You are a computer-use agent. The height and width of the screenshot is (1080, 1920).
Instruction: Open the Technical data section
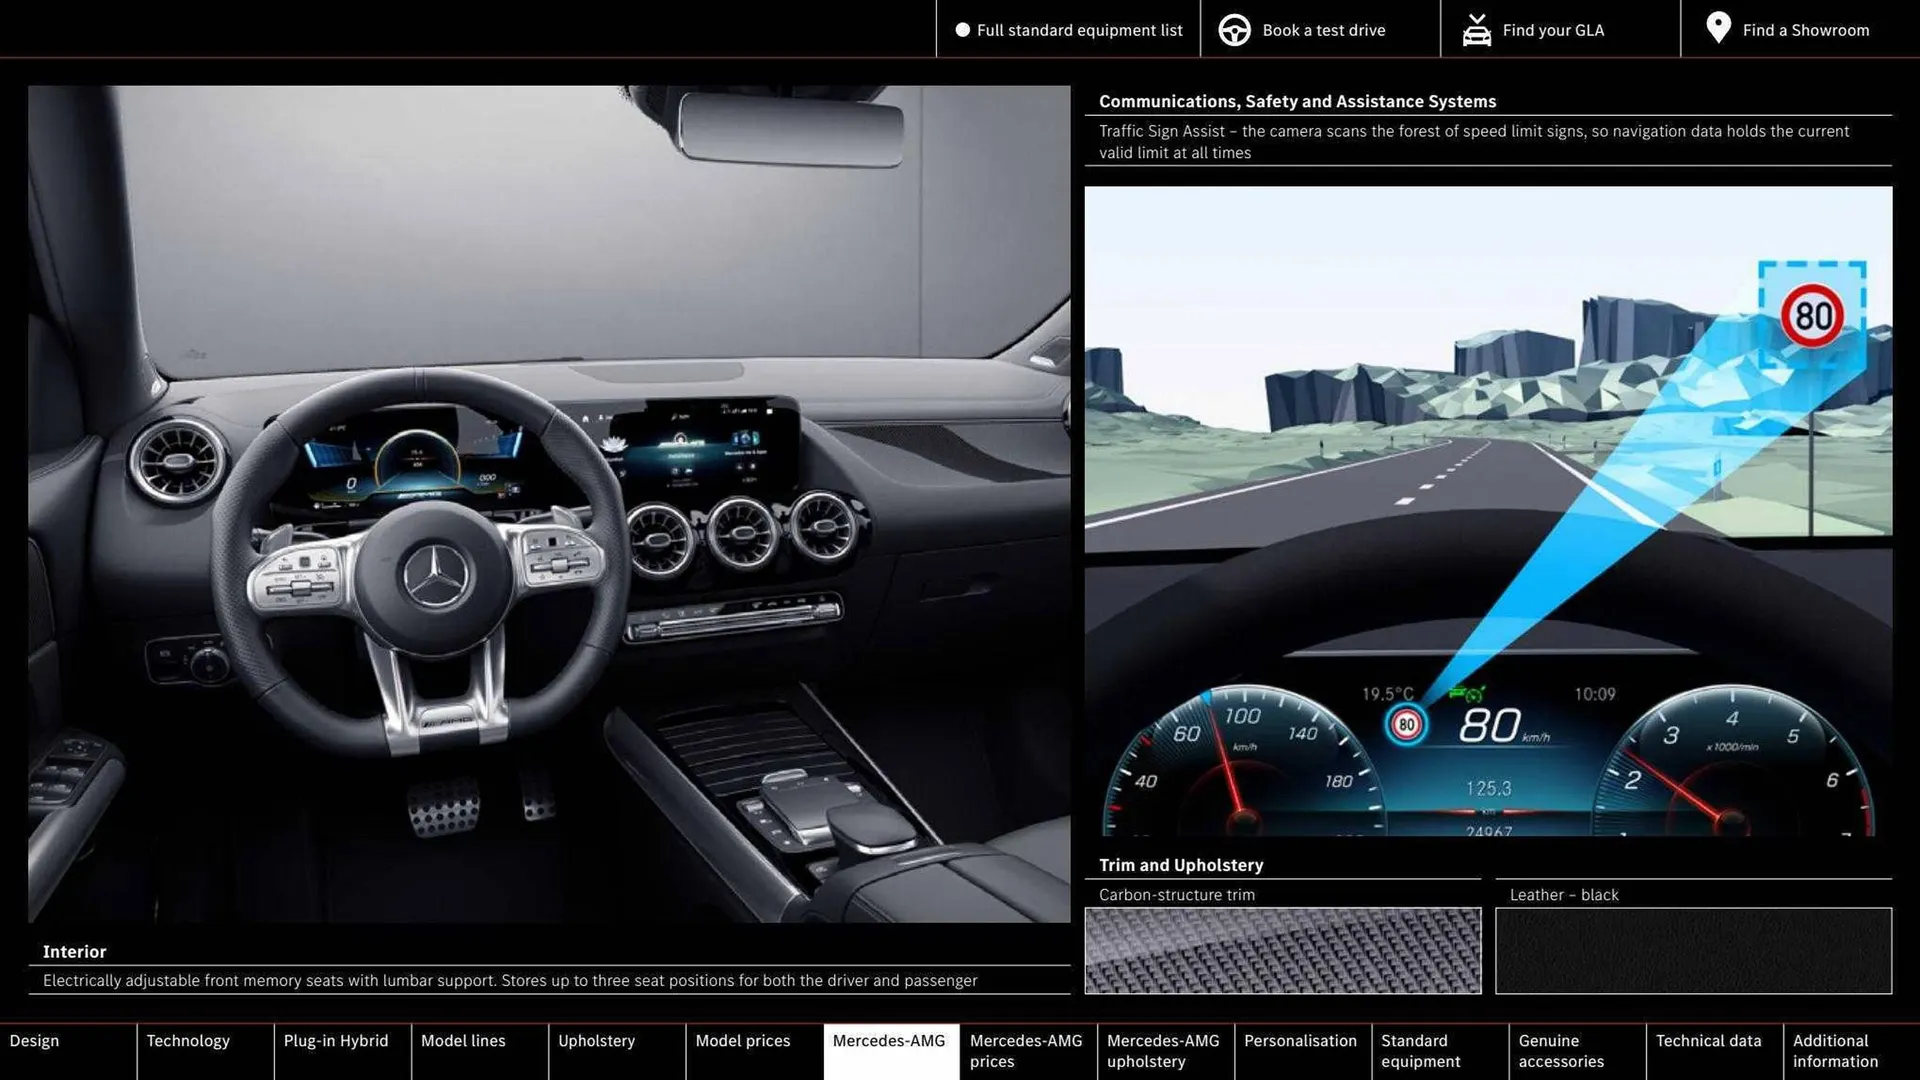[1711, 1050]
